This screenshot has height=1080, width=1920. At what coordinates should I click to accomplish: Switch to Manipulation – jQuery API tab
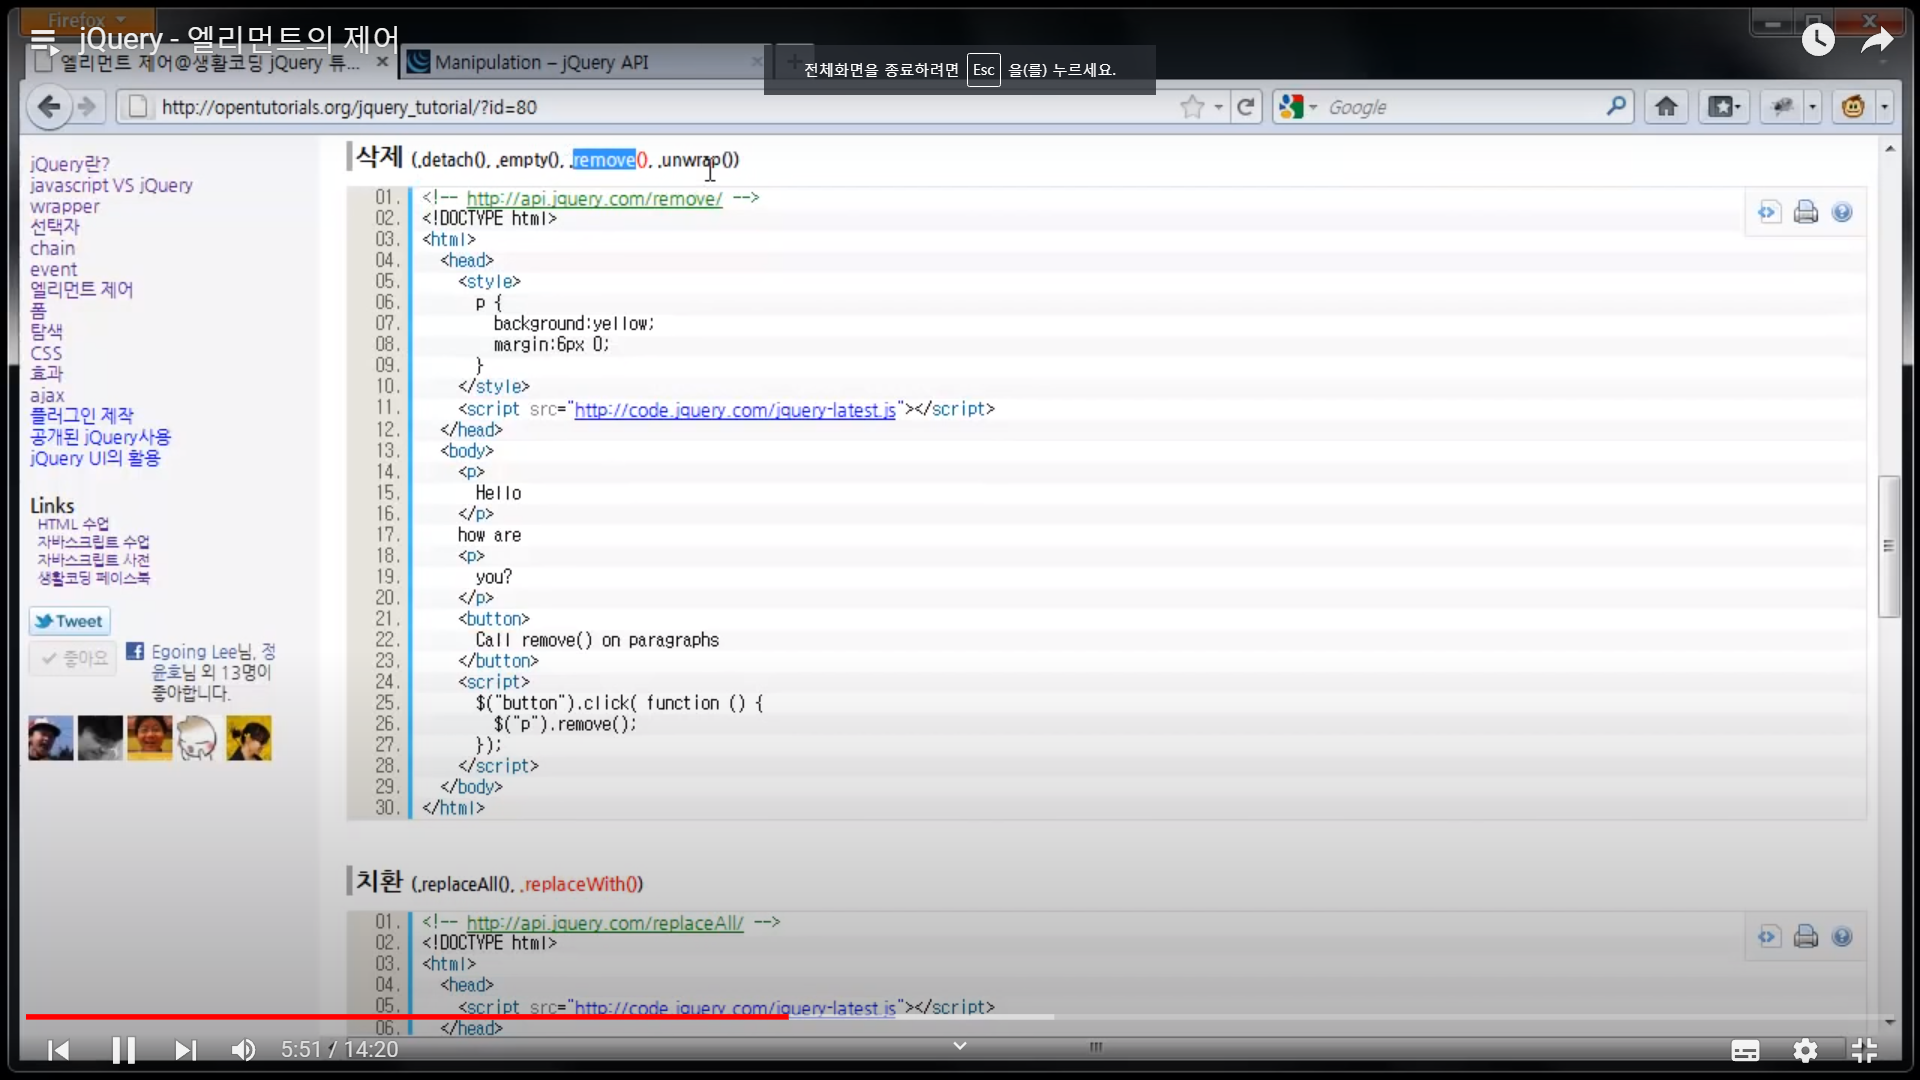click(x=541, y=62)
